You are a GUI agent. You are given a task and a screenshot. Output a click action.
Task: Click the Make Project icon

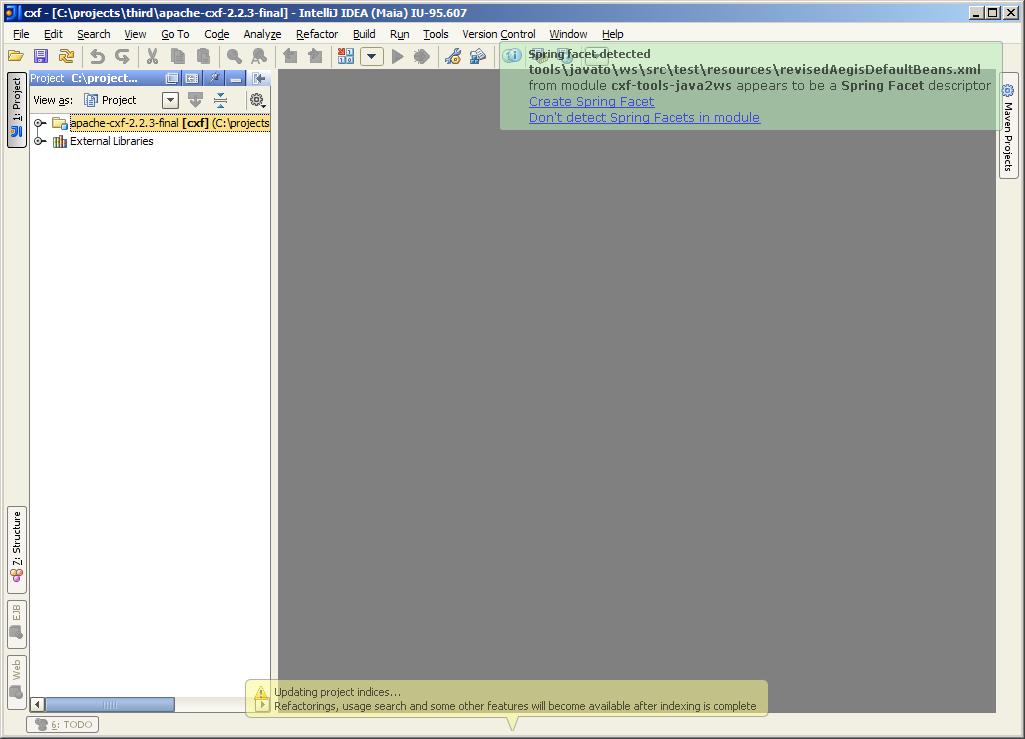(x=346, y=56)
